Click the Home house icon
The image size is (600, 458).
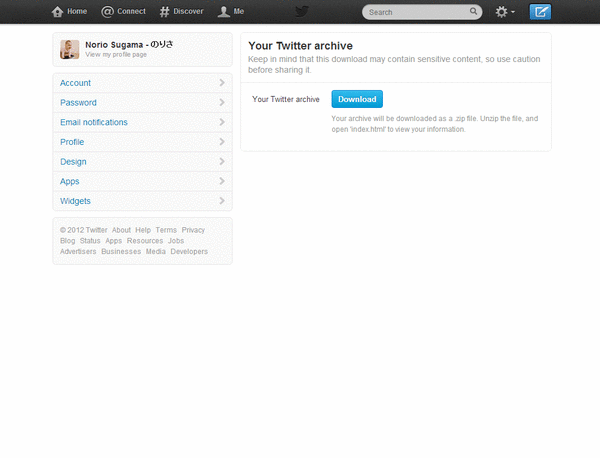(x=58, y=12)
